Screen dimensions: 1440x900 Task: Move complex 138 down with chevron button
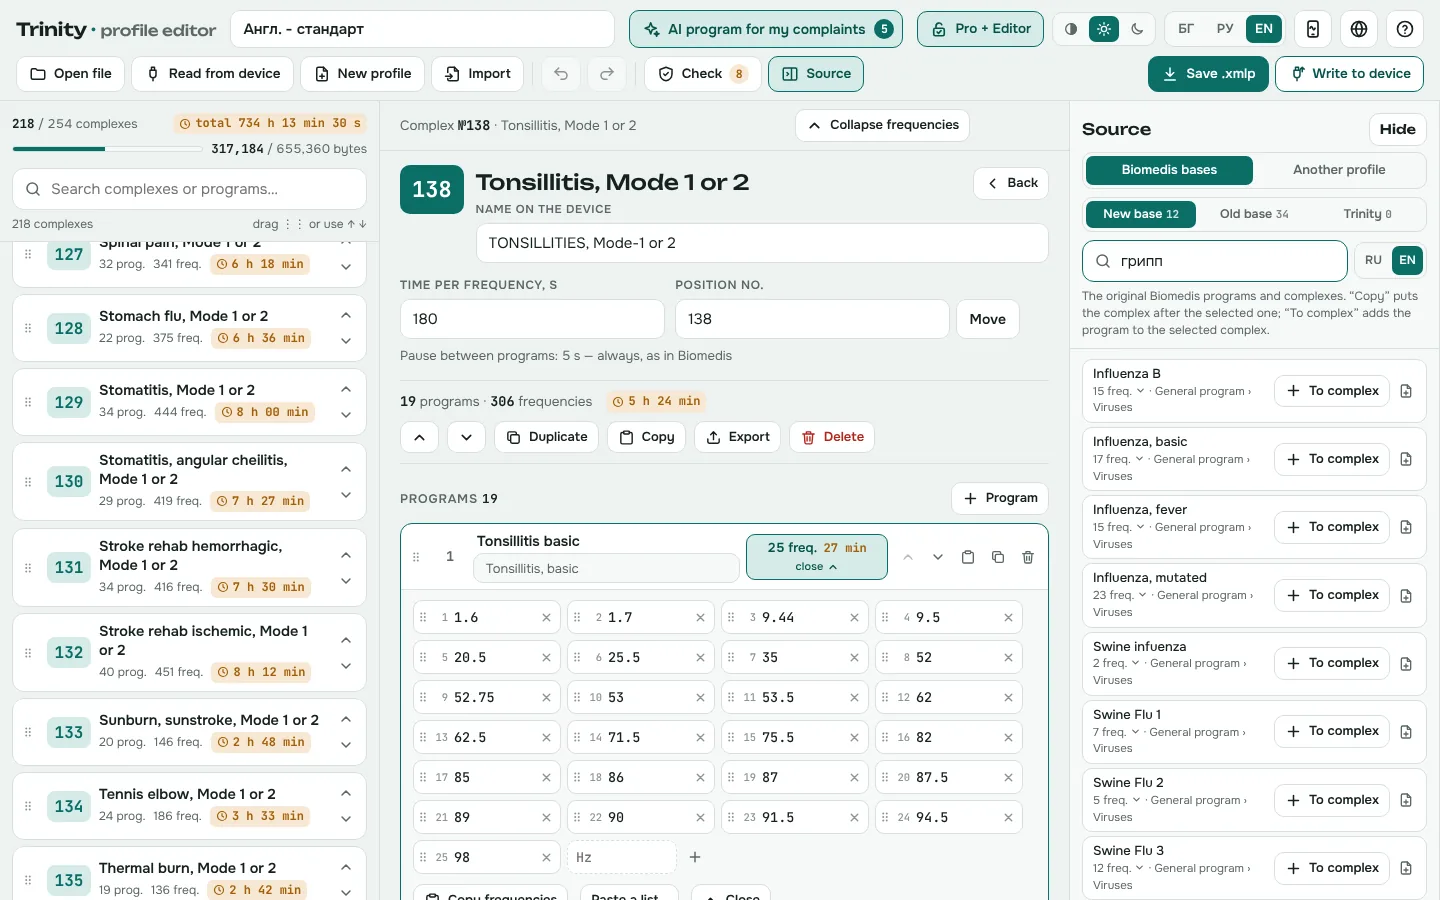pyautogui.click(x=466, y=437)
